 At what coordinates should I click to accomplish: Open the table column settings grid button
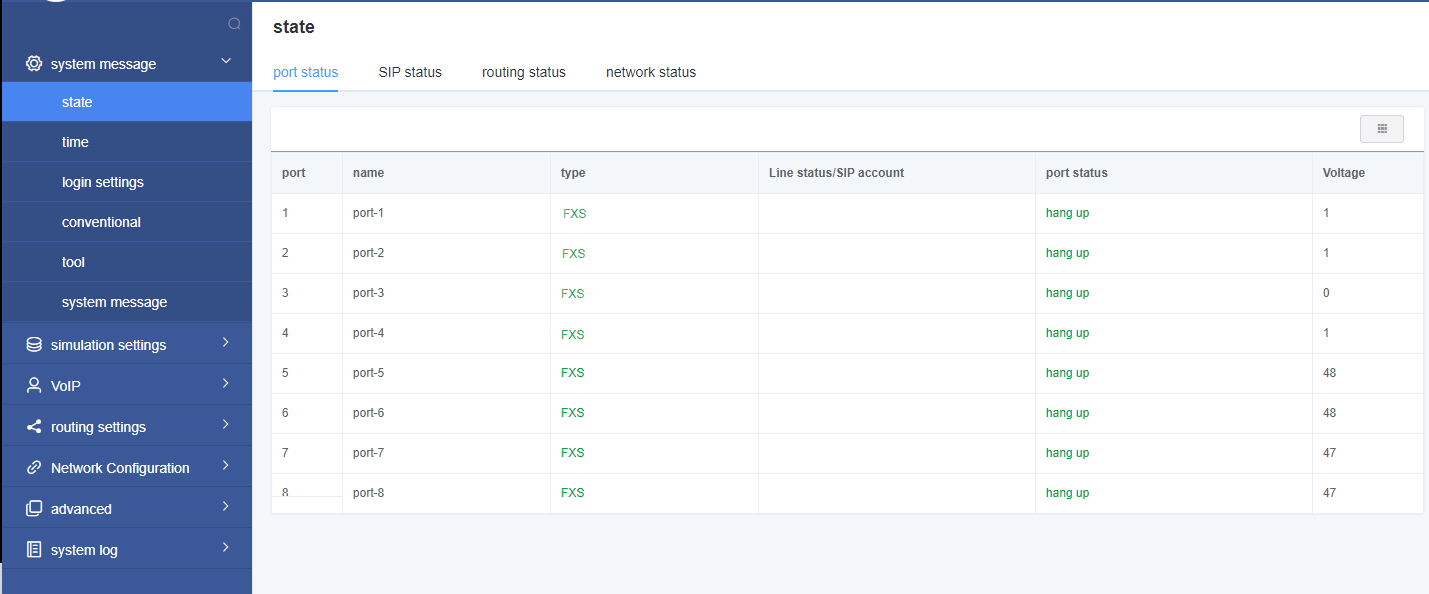click(1382, 129)
